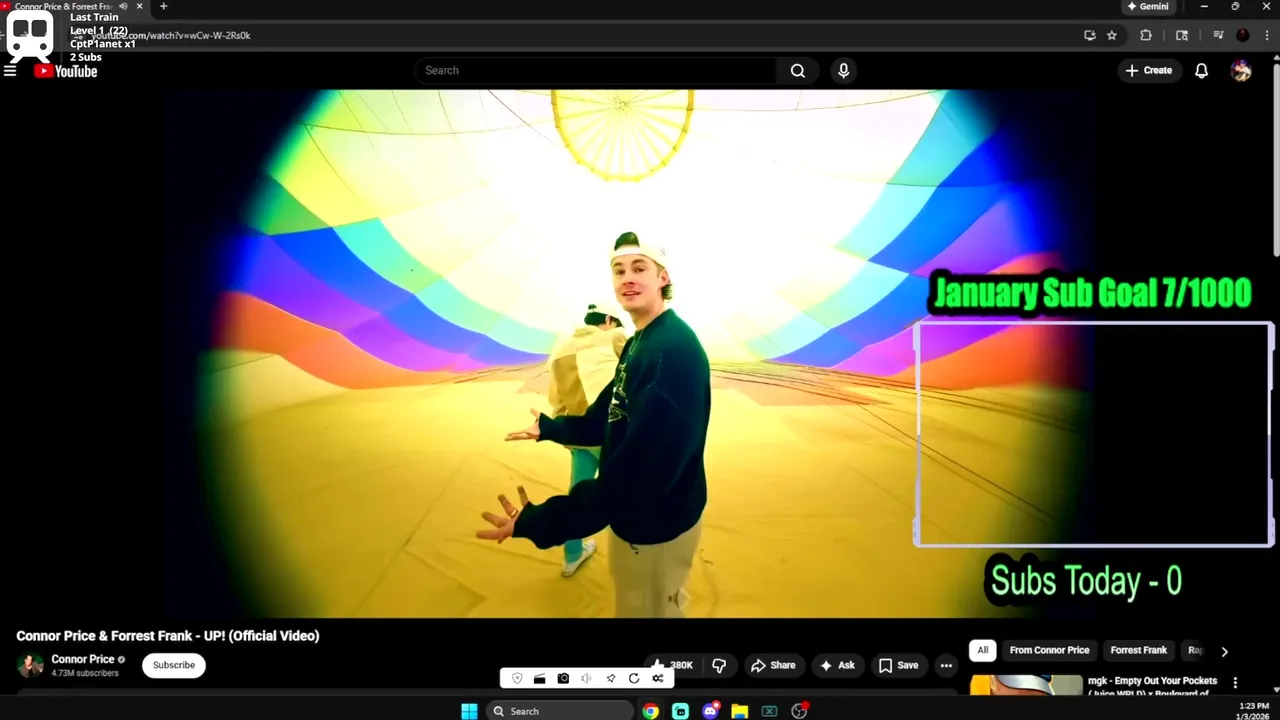Click the YouTube search field
The image size is (1280, 720).
click(x=596, y=71)
